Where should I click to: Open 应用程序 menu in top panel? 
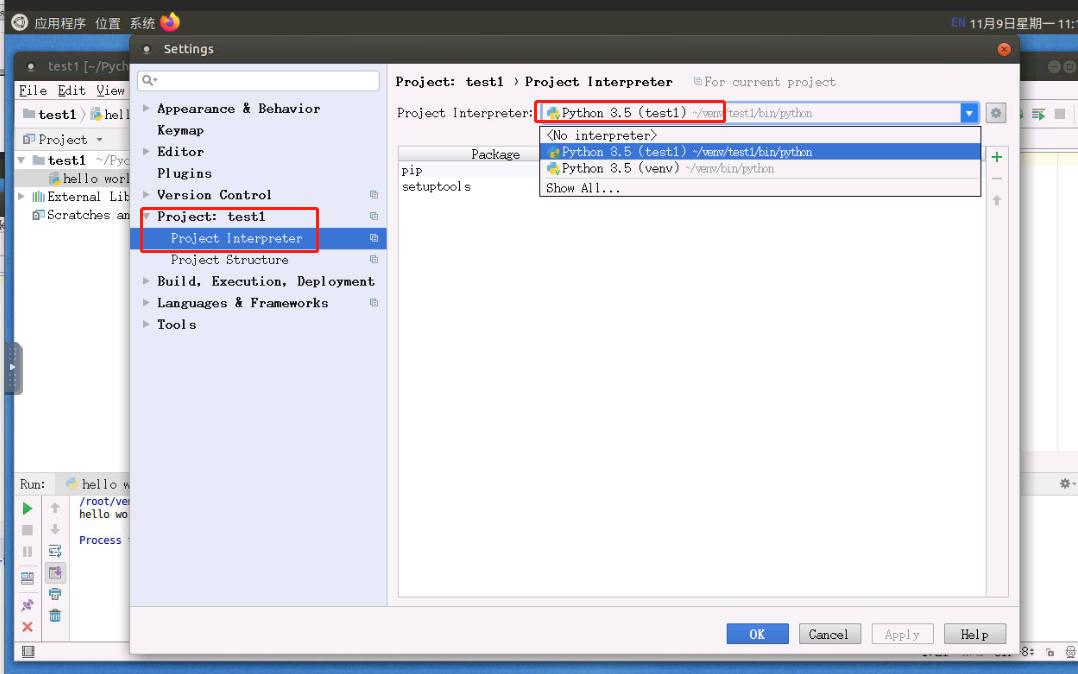coord(60,23)
